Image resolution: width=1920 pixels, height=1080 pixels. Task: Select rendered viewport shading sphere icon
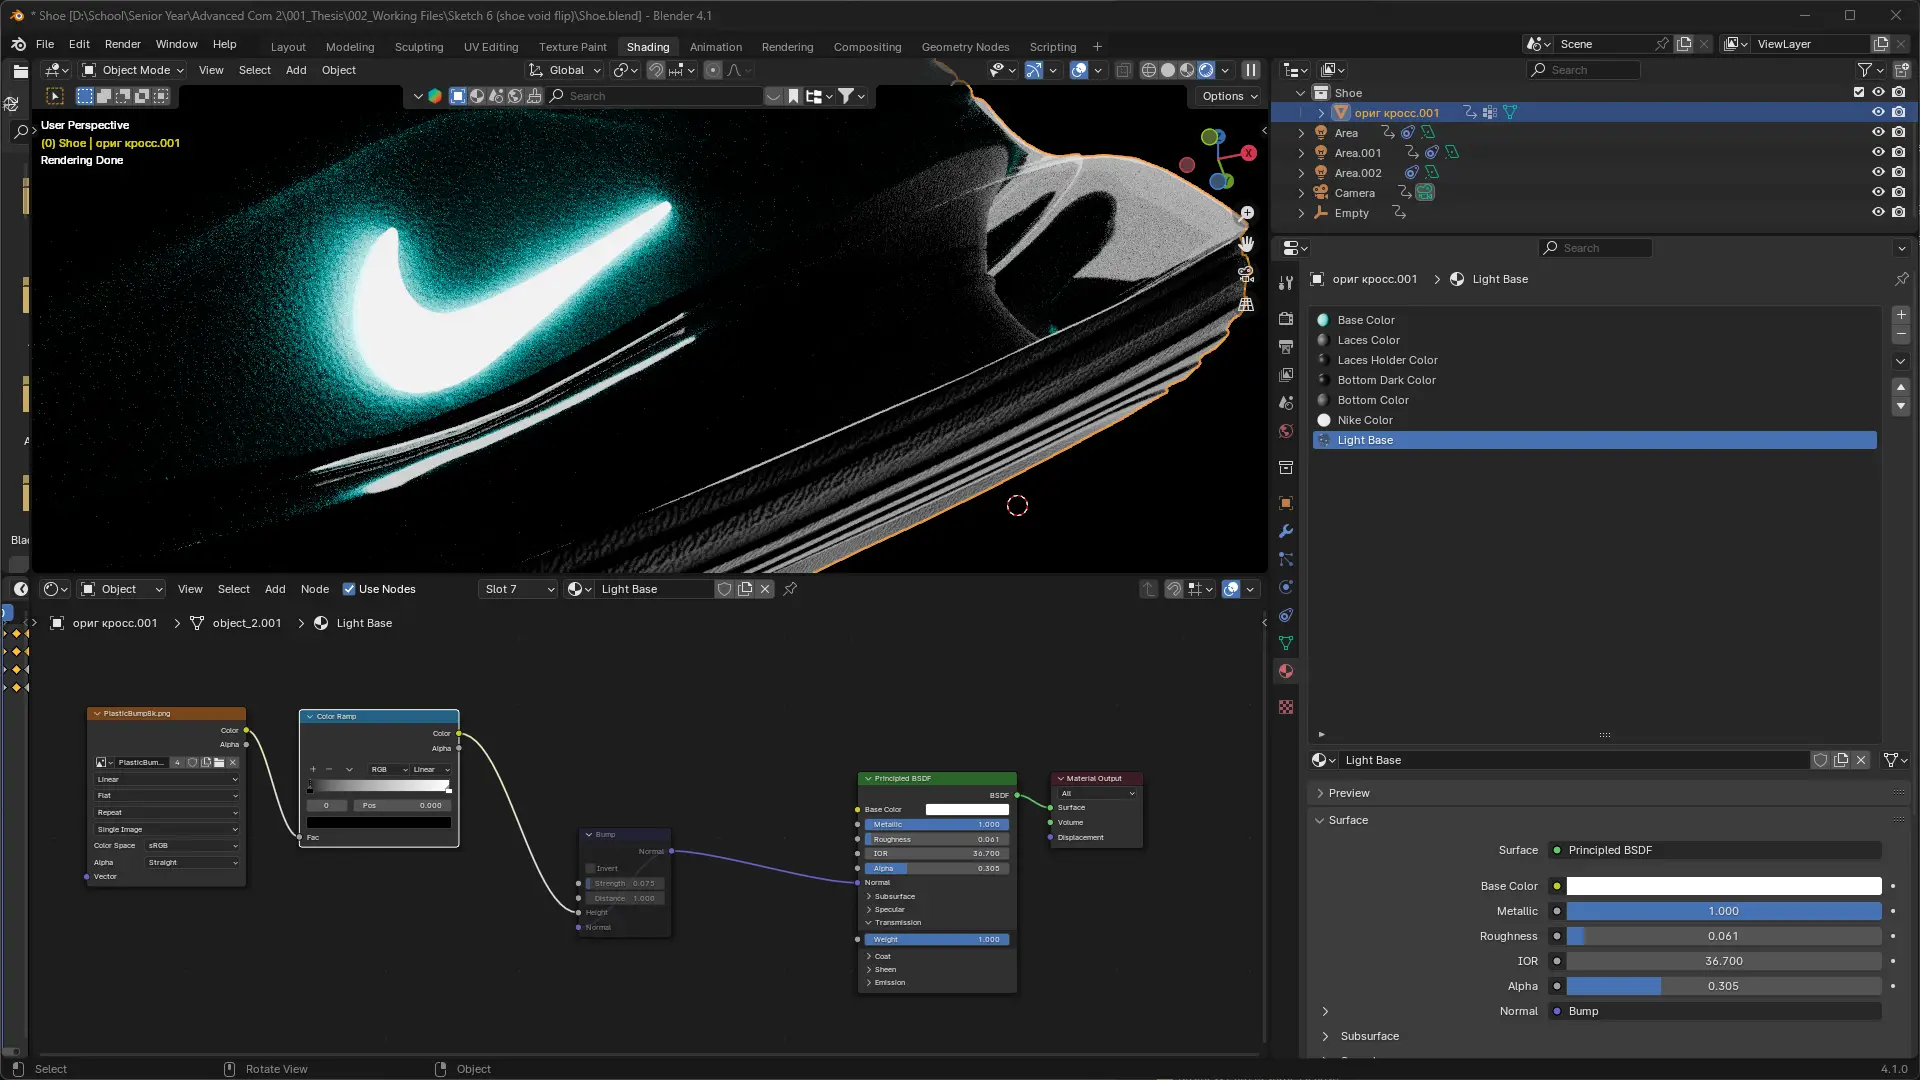1206,70
